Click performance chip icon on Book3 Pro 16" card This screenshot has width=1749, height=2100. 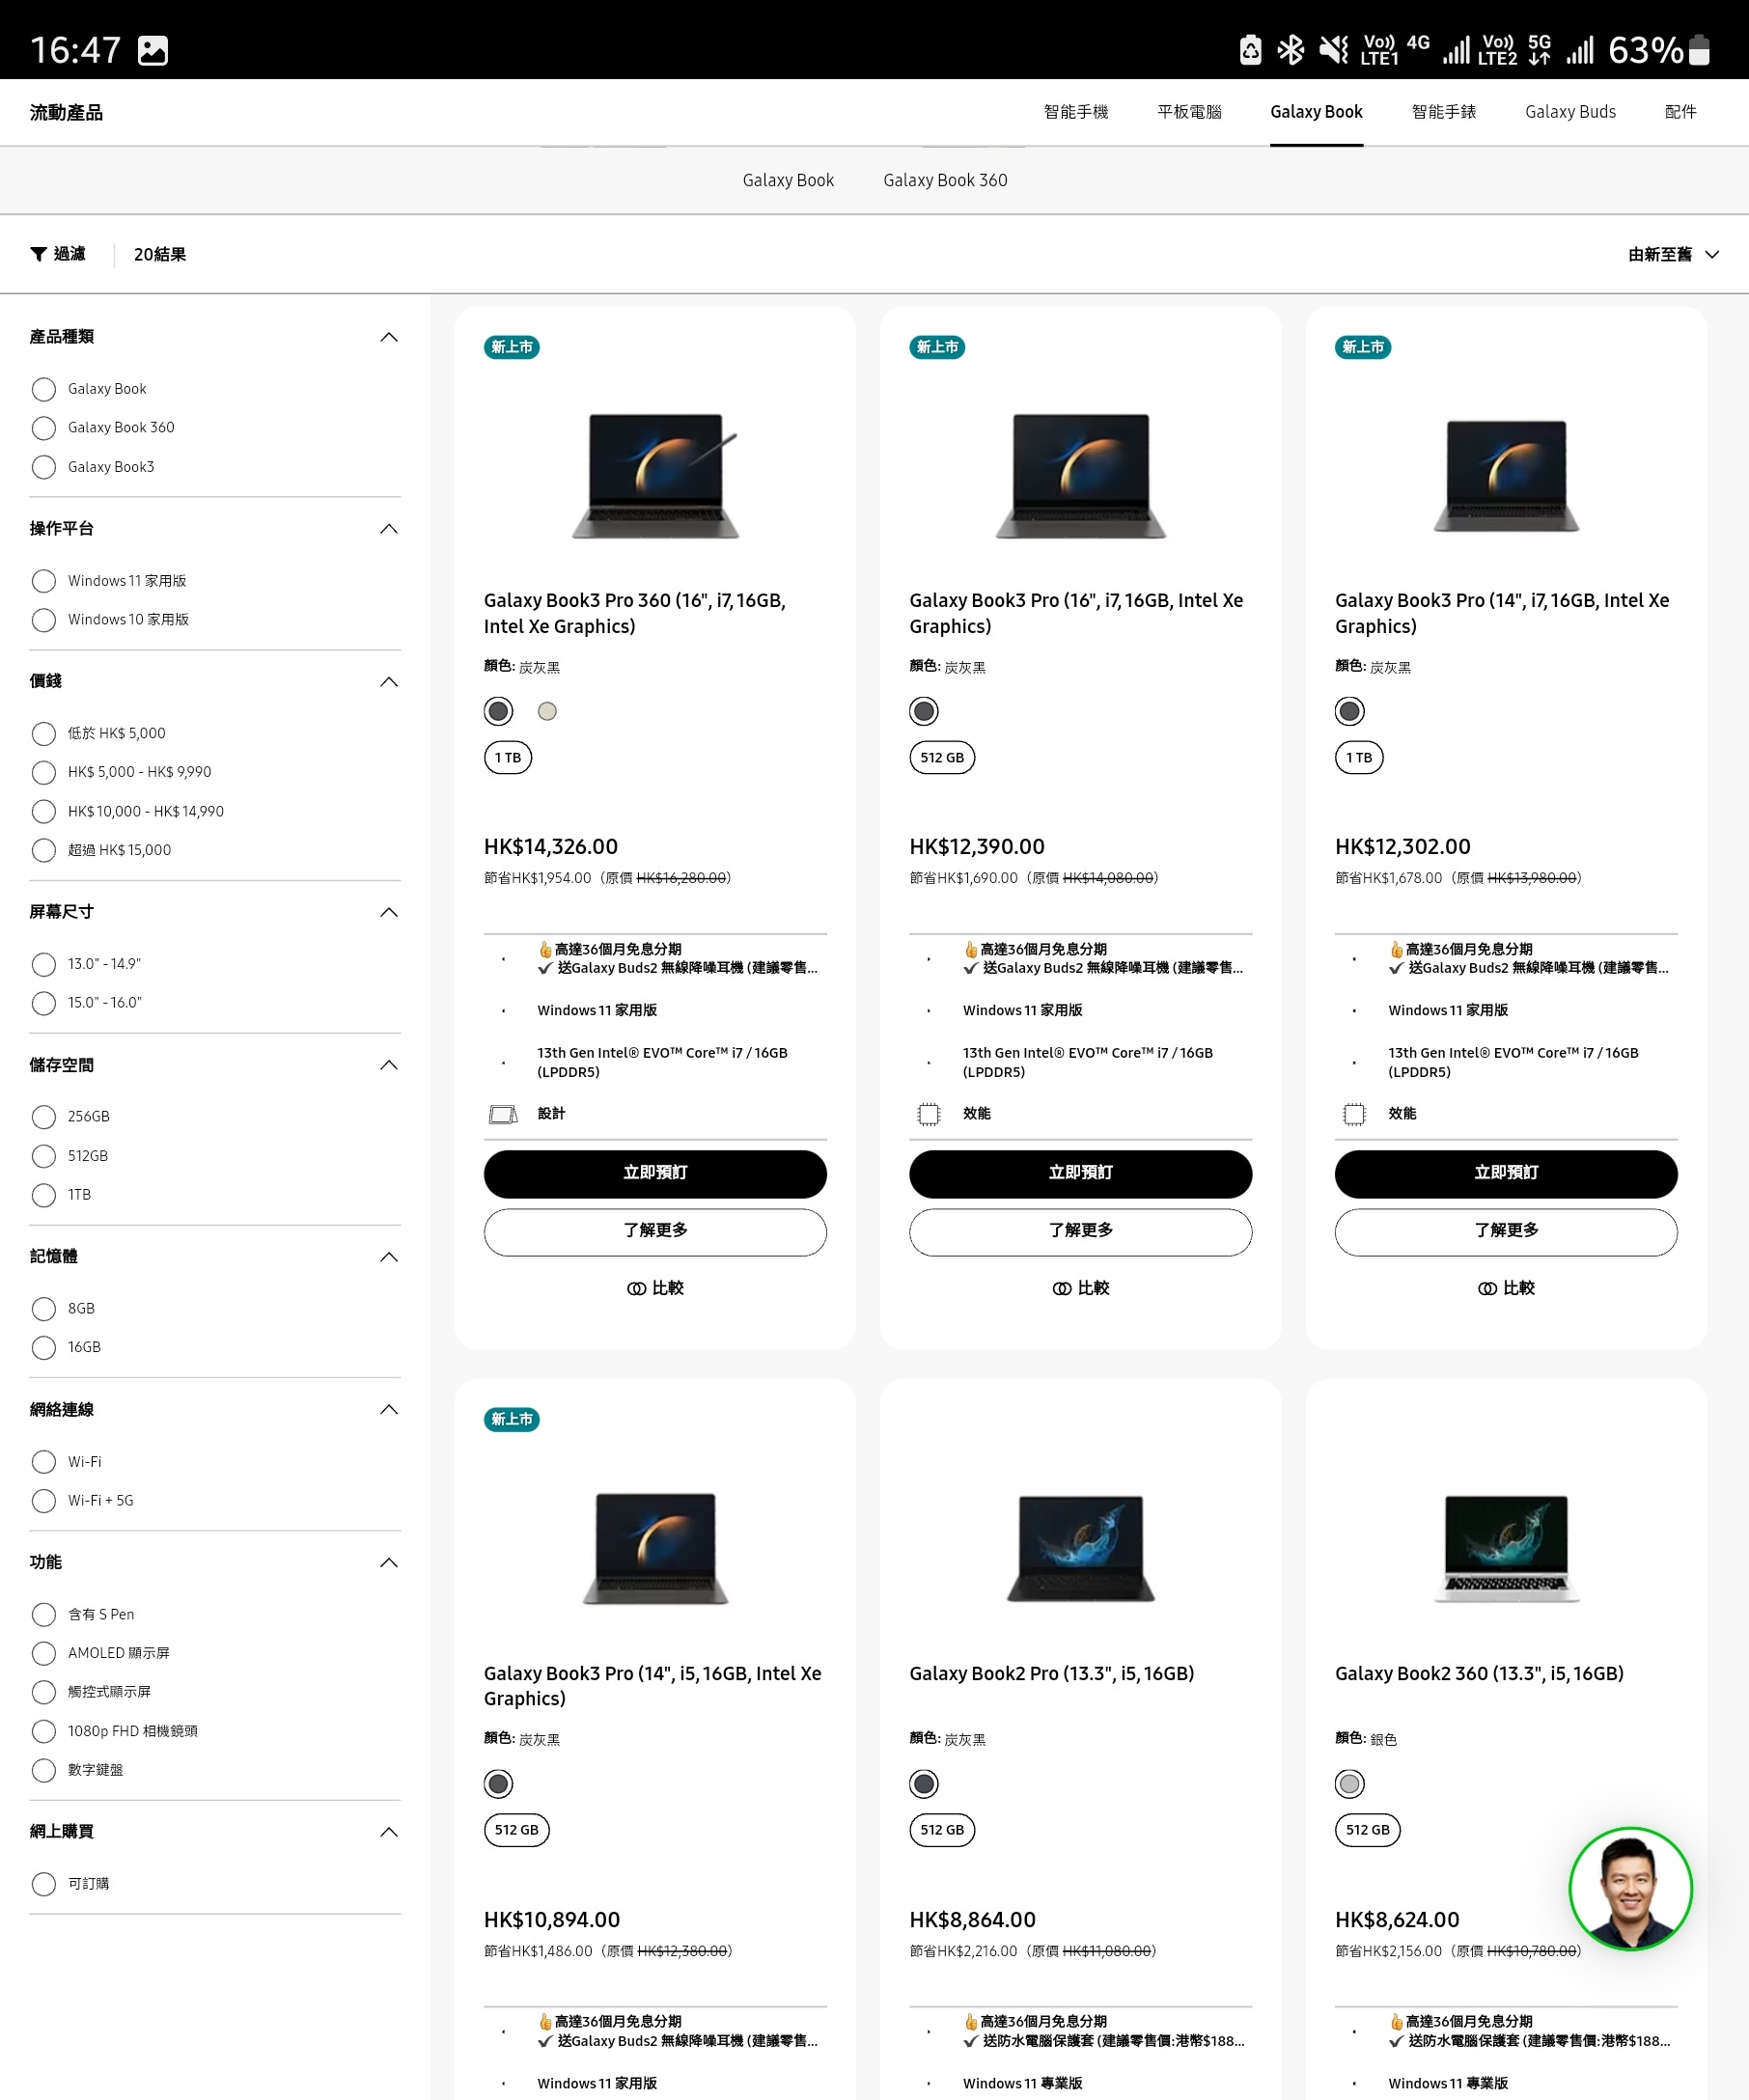pyautogui.click(x=929, y=1114)
